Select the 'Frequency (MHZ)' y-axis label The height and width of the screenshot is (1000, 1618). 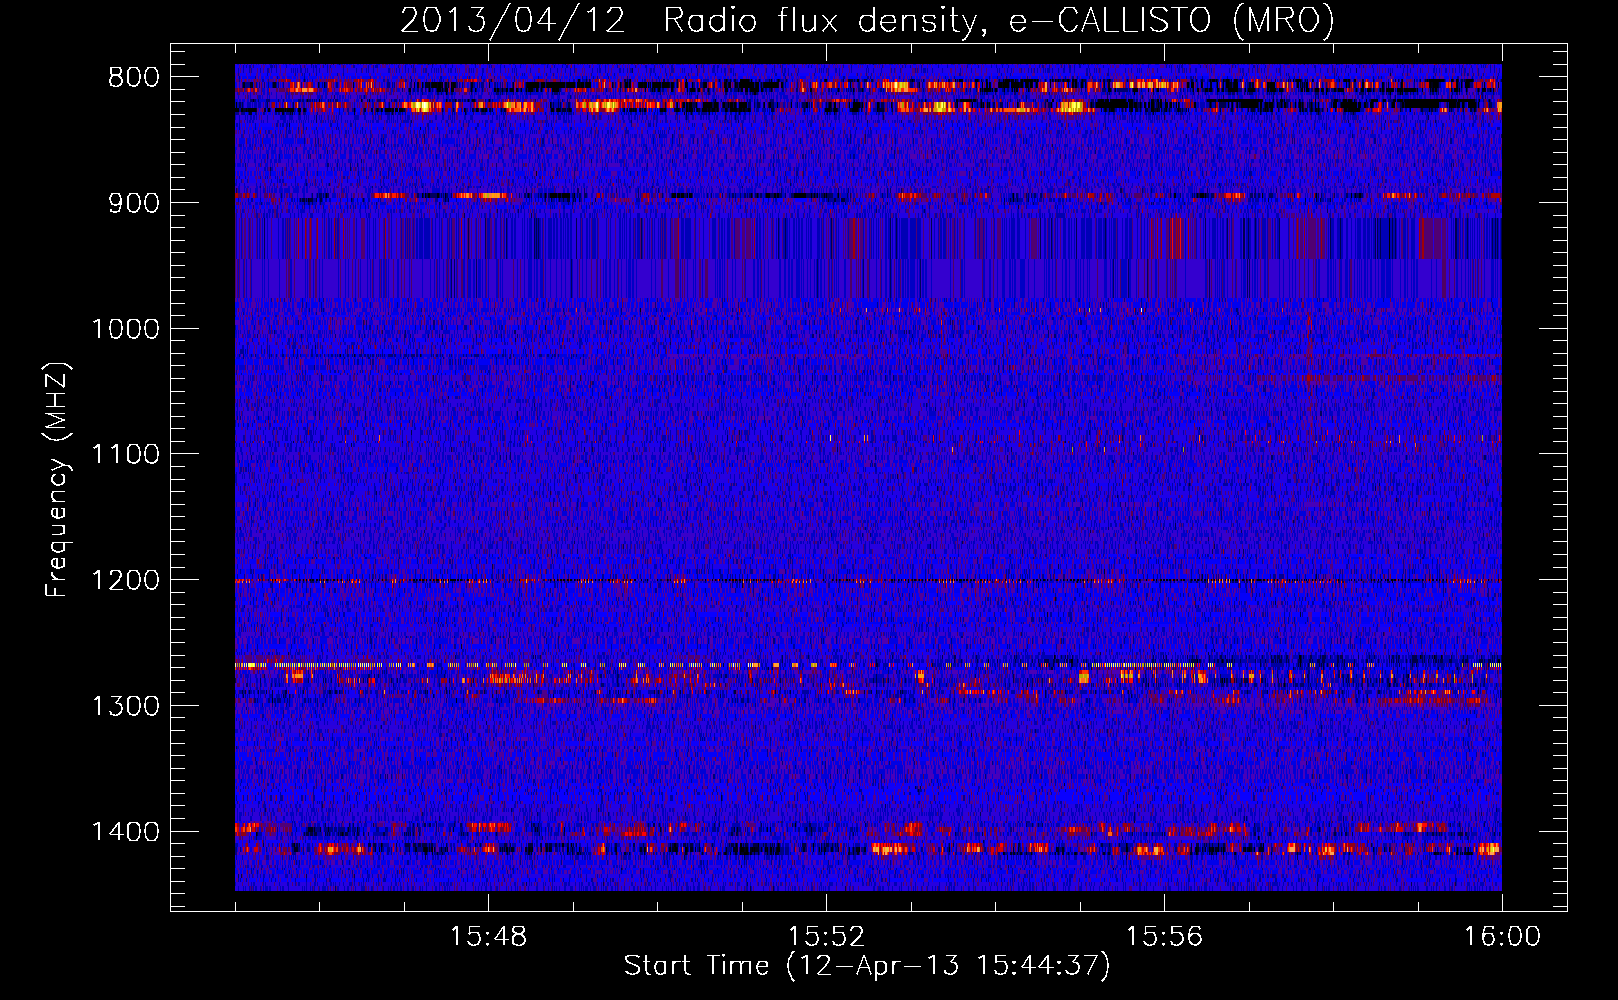(x=57, y=479)
